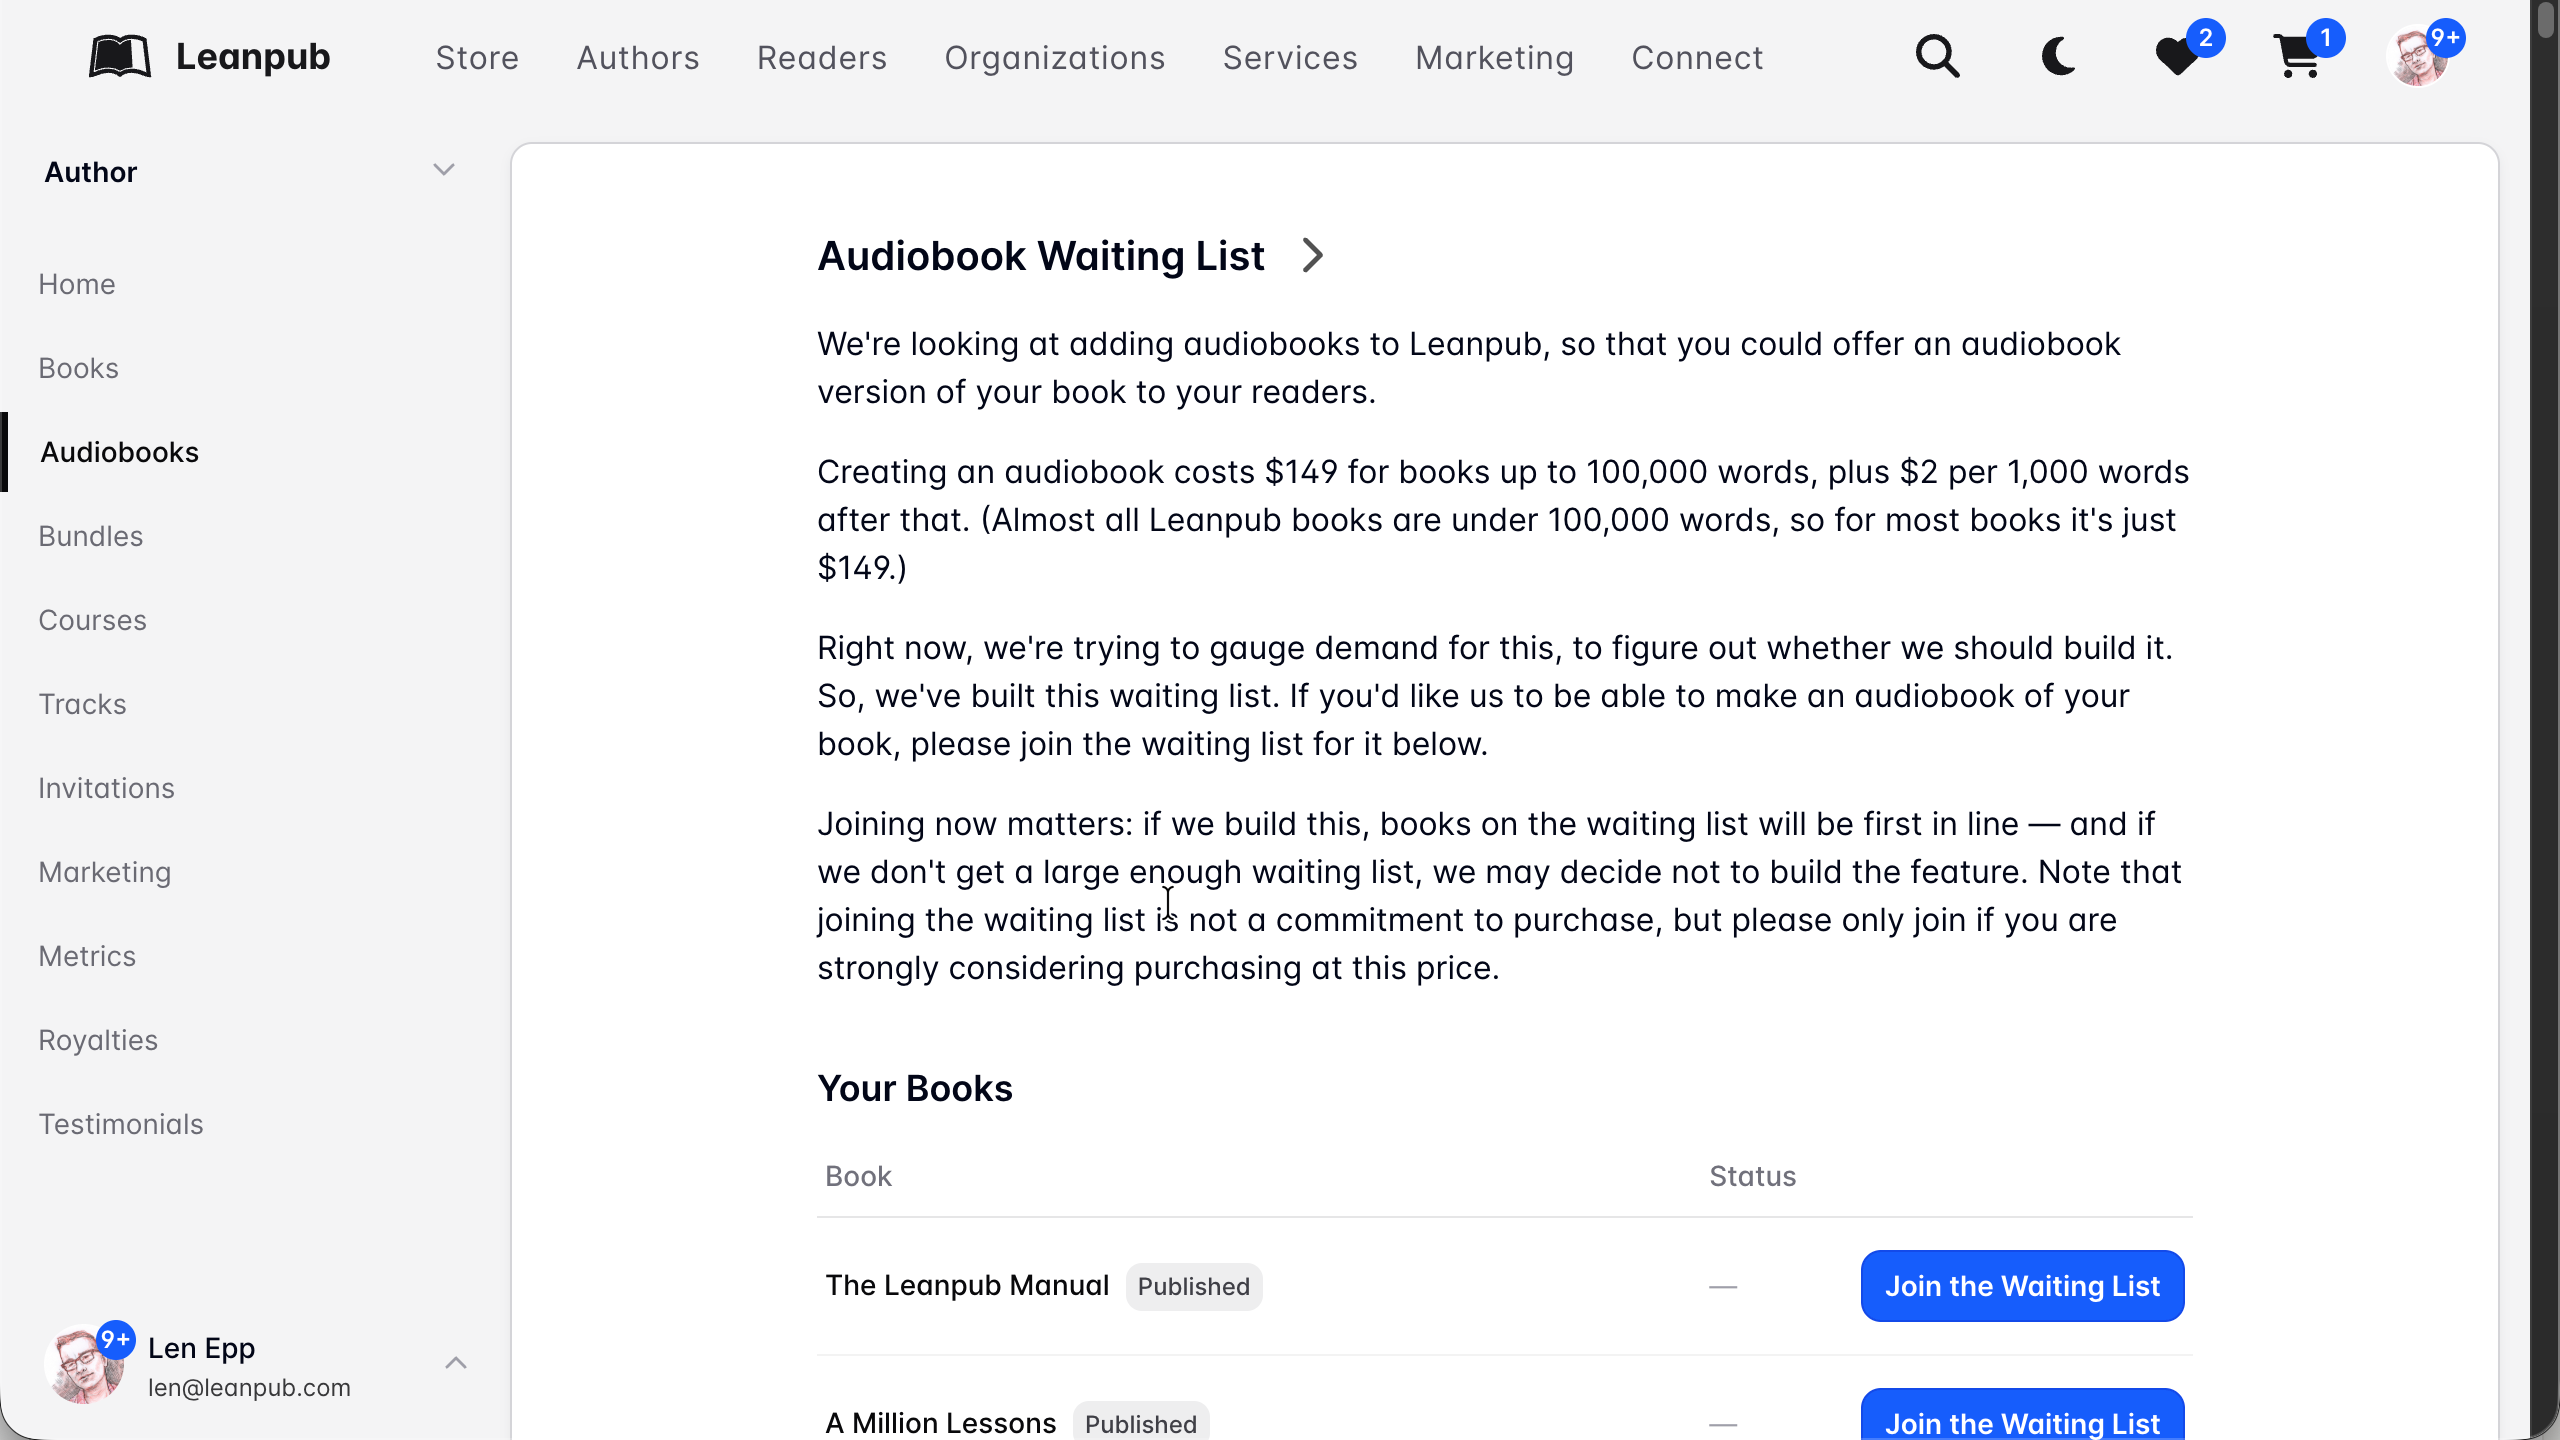Go to Marketing in the sidebar

pos(105,872)
